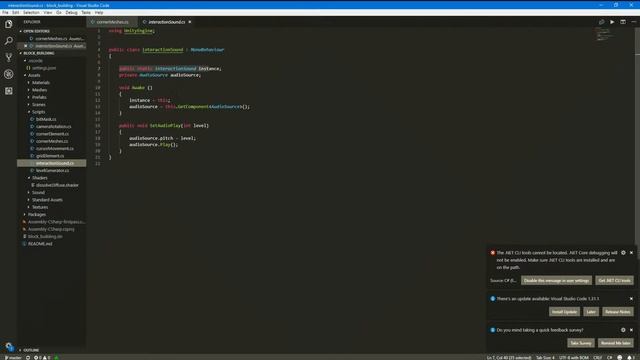Click the Tab Size indicator in status bar

545,358
